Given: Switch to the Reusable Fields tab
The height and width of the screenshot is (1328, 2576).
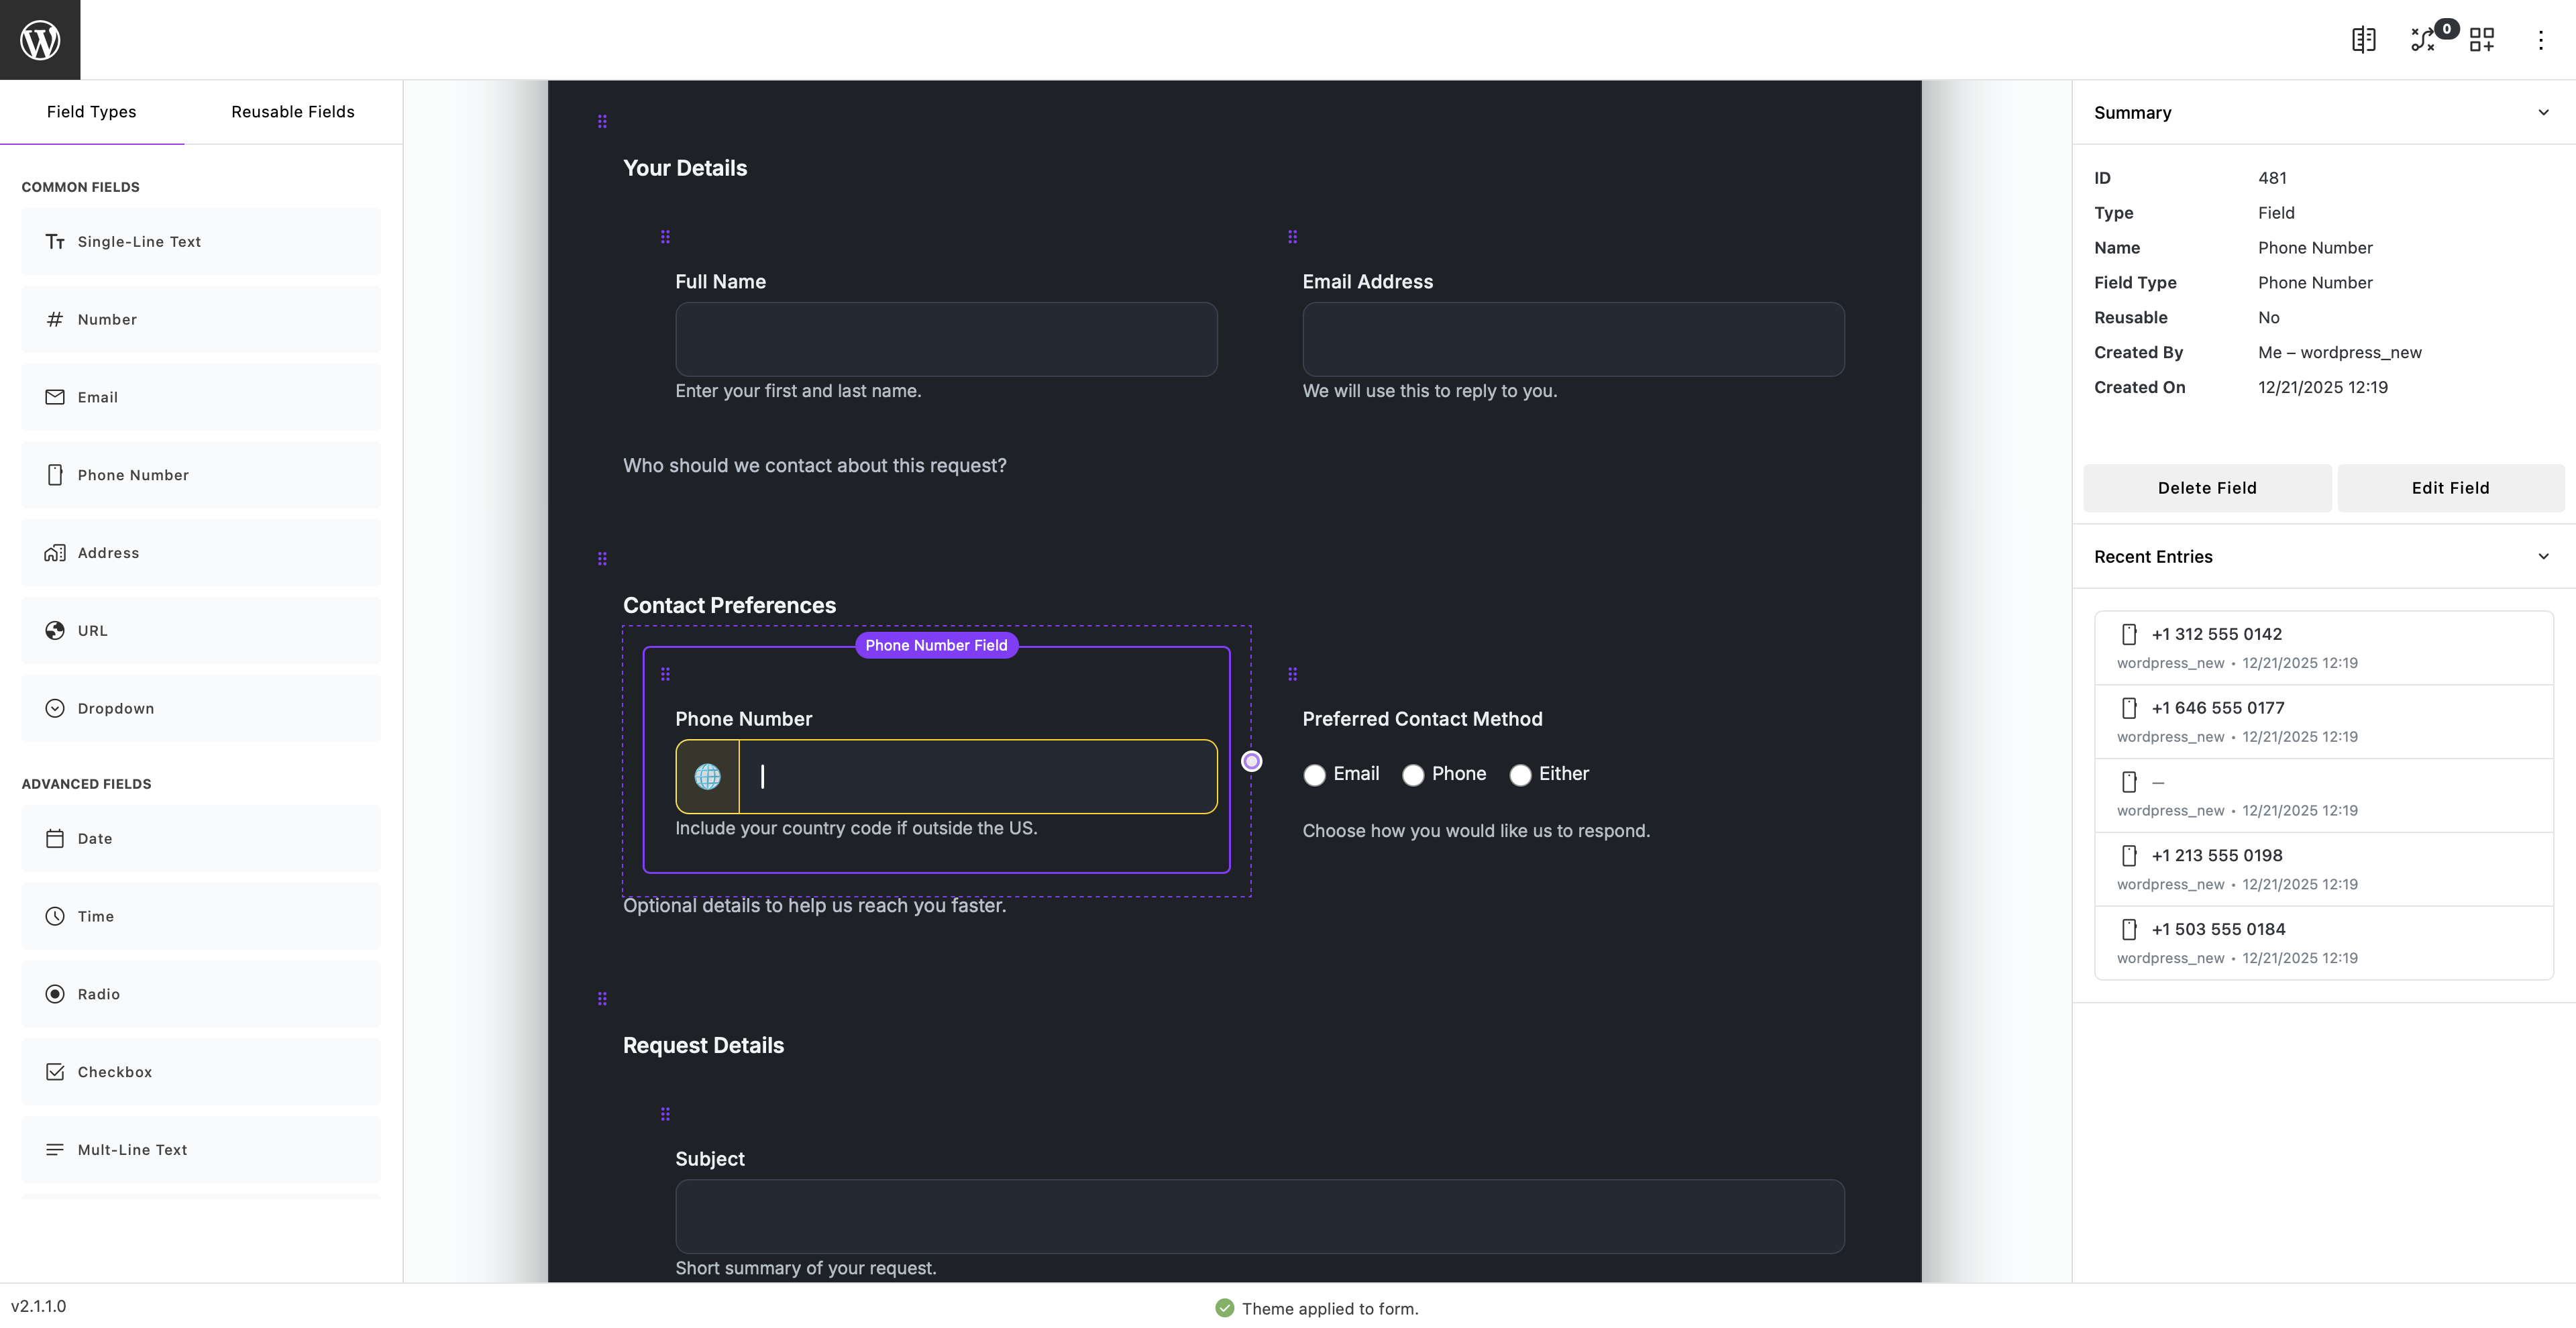Looking at the screenshot, I should [292, 111].
